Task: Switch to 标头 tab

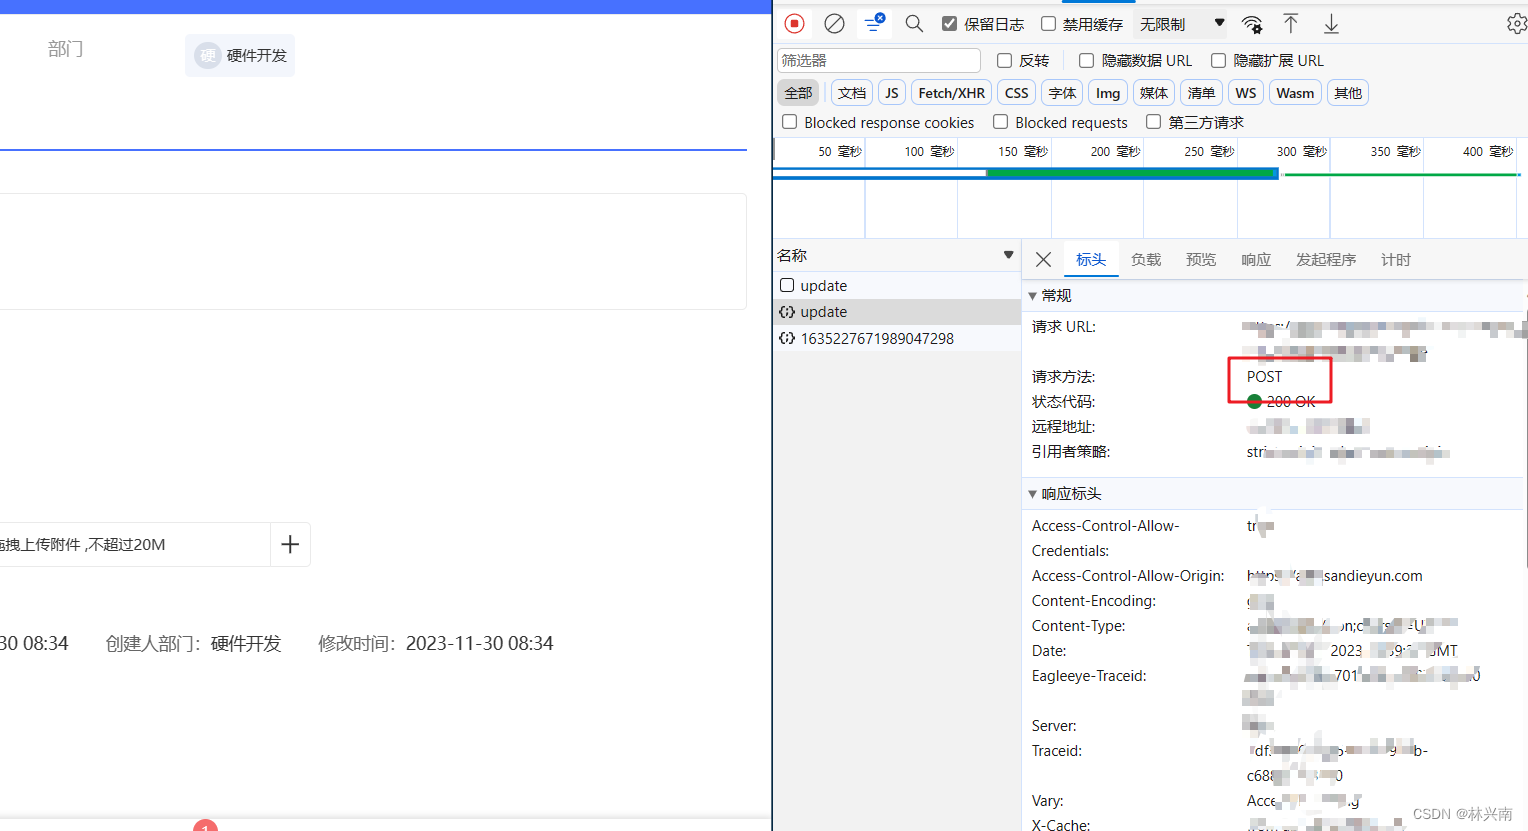Action: [1091, 260]
